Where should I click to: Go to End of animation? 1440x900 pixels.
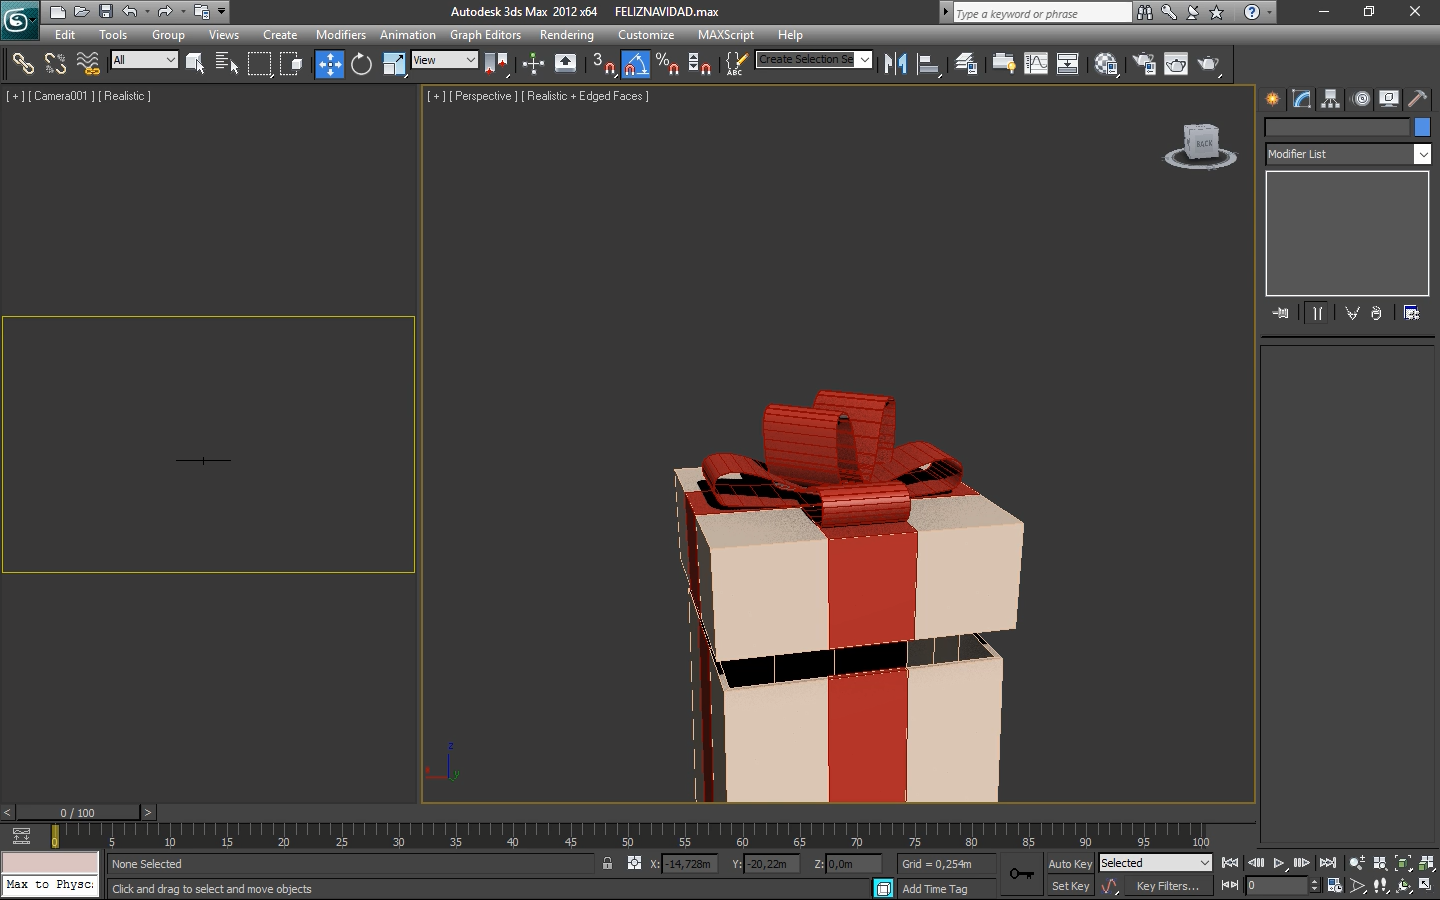1328,863
